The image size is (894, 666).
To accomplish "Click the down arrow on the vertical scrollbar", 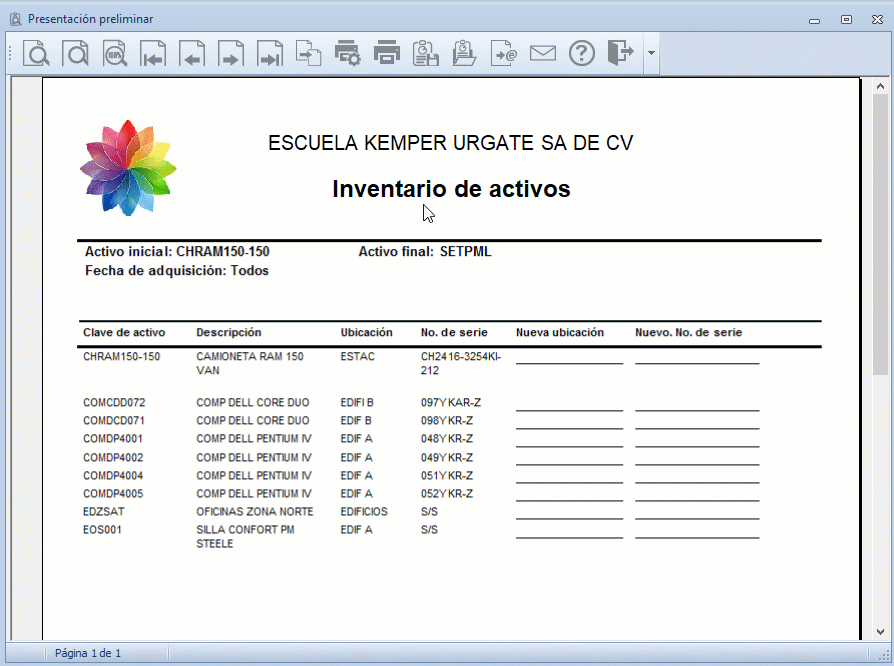I will pos(879,633).
